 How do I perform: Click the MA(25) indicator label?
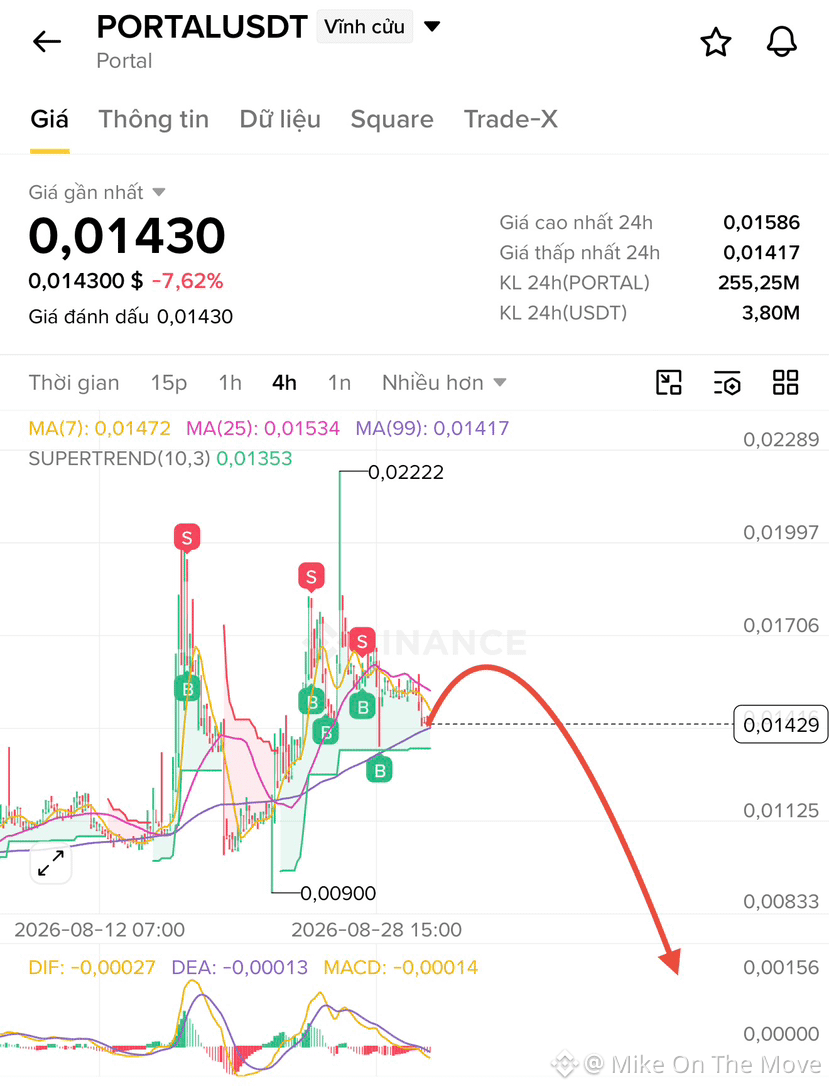coord(262,428)
